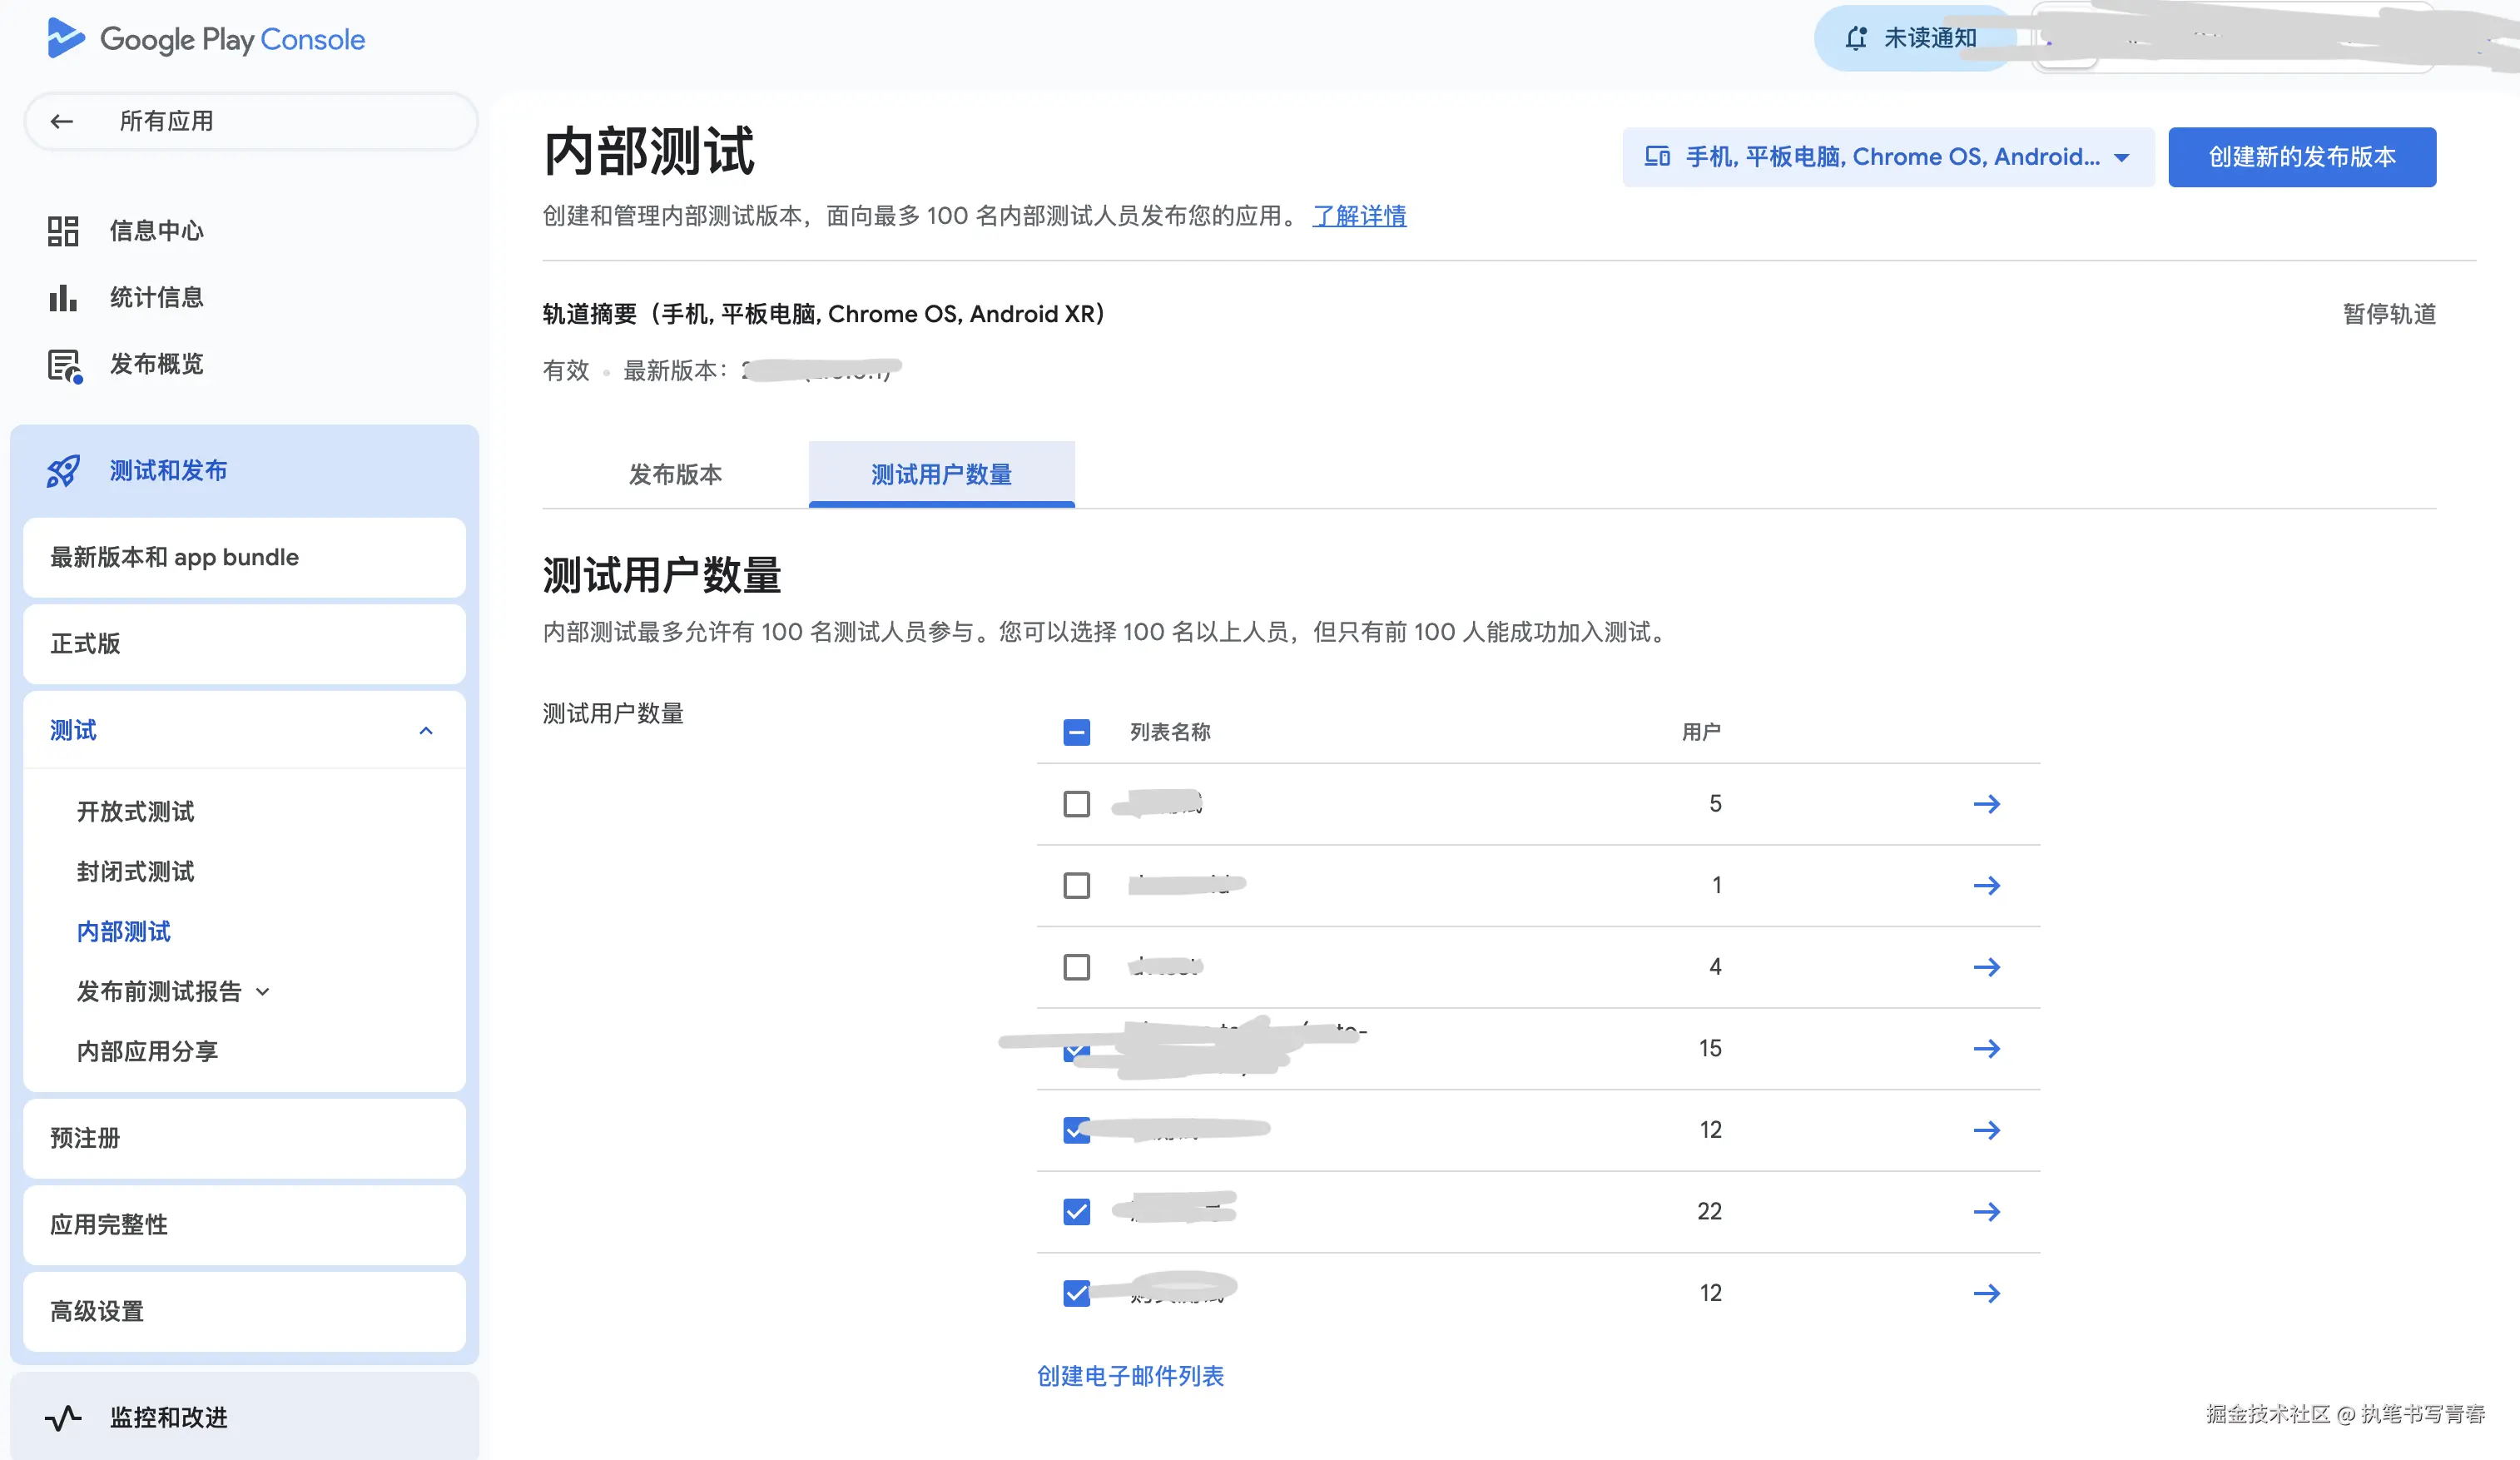
Task: 点击创建电子邮件列表链接
Action: 1132,1376
